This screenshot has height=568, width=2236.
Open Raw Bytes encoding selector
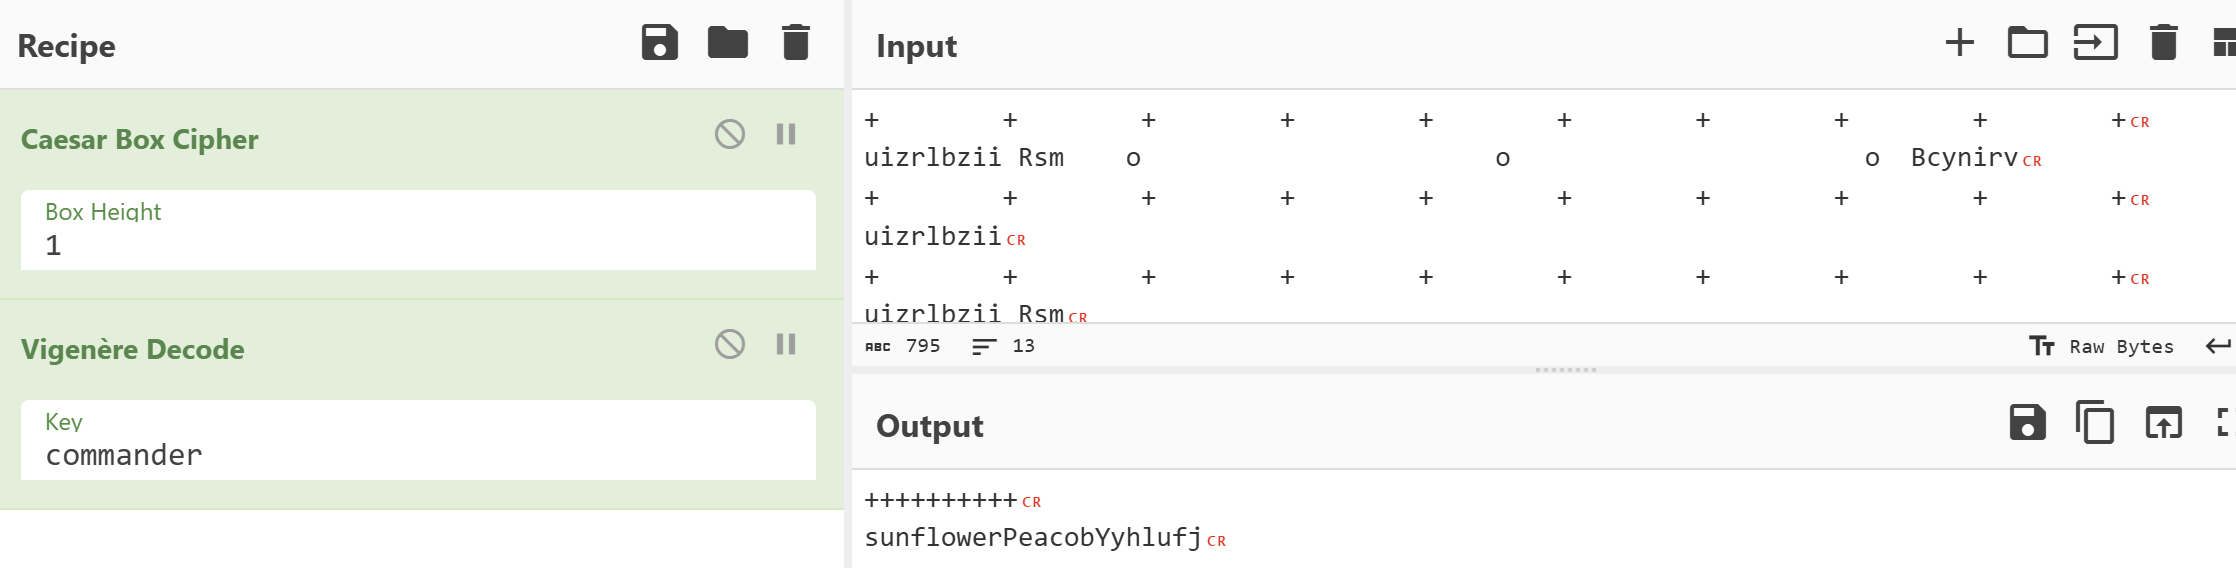(2102, 346)
